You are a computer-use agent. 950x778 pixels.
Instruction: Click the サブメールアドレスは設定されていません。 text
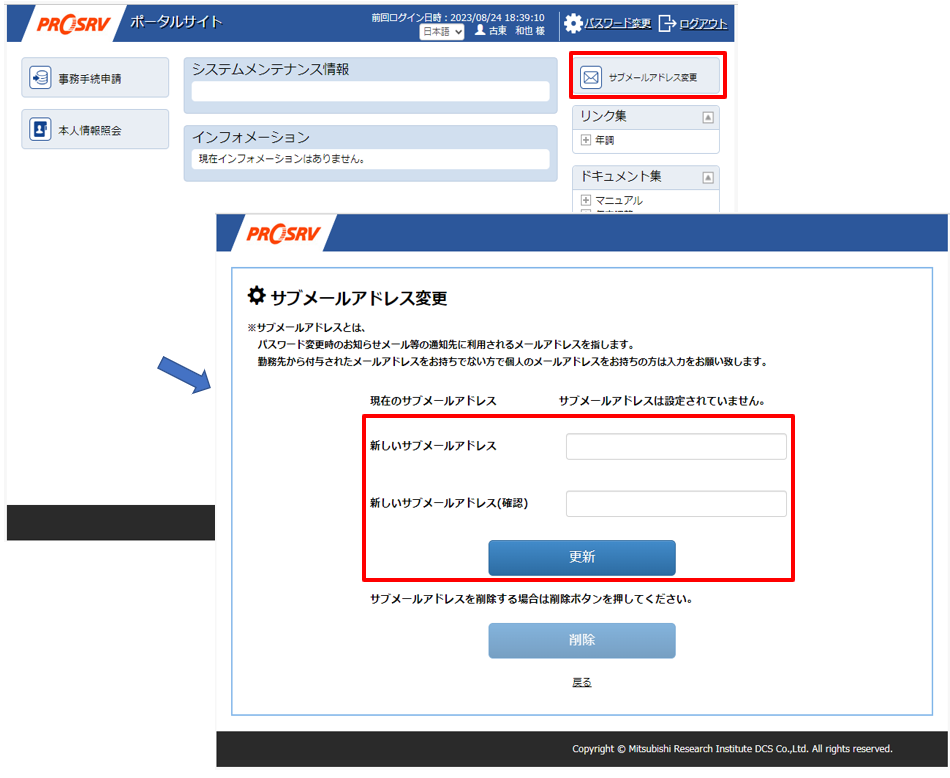click(662, 401)
